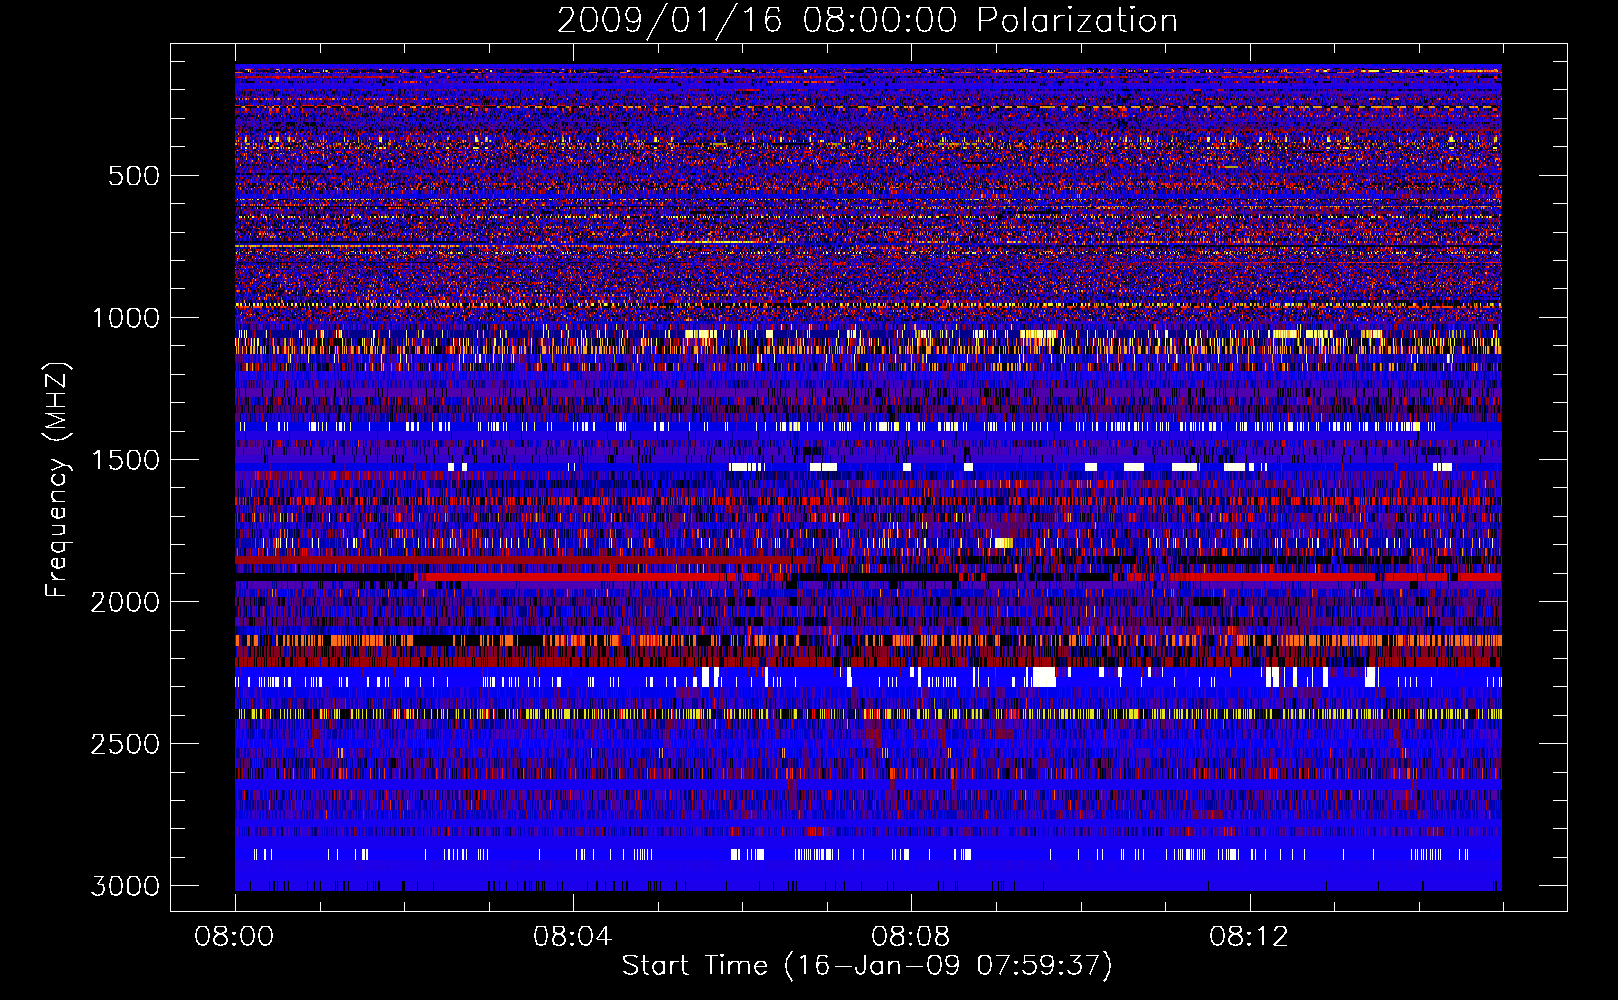The height and width of the screenshot is (1000, 1618).
Task: Click the 1500 frequency tick label
Action: (x=126, y=460)
